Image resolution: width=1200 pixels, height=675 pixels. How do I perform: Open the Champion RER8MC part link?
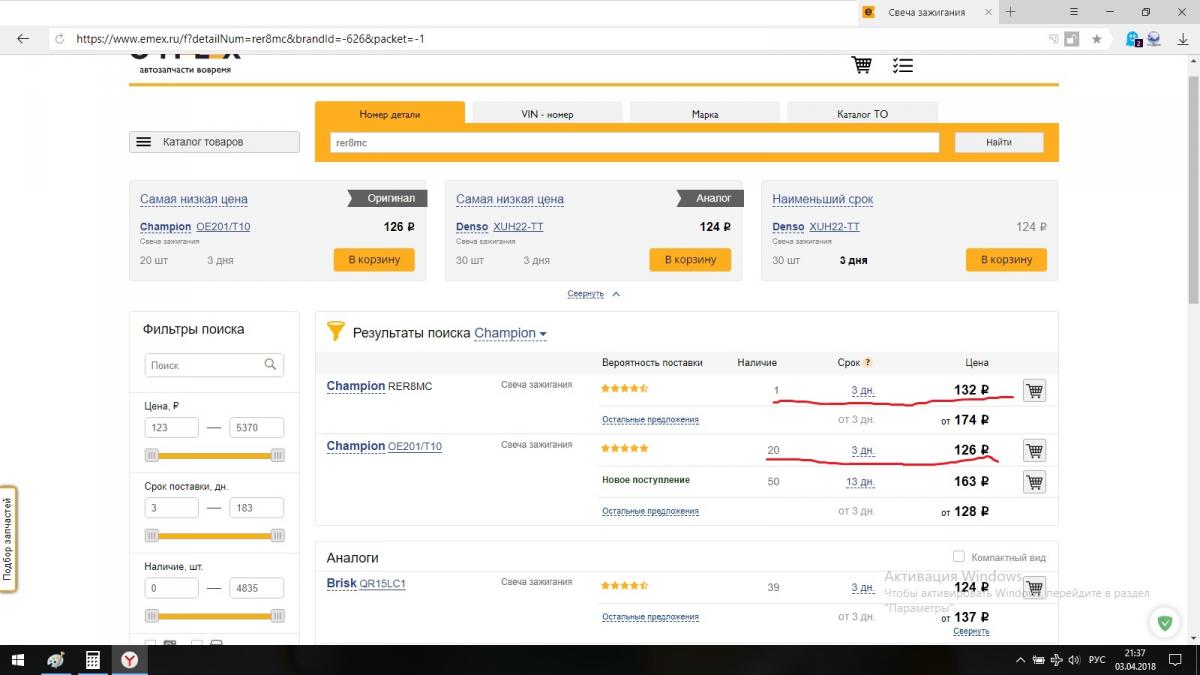pos(379,386)
